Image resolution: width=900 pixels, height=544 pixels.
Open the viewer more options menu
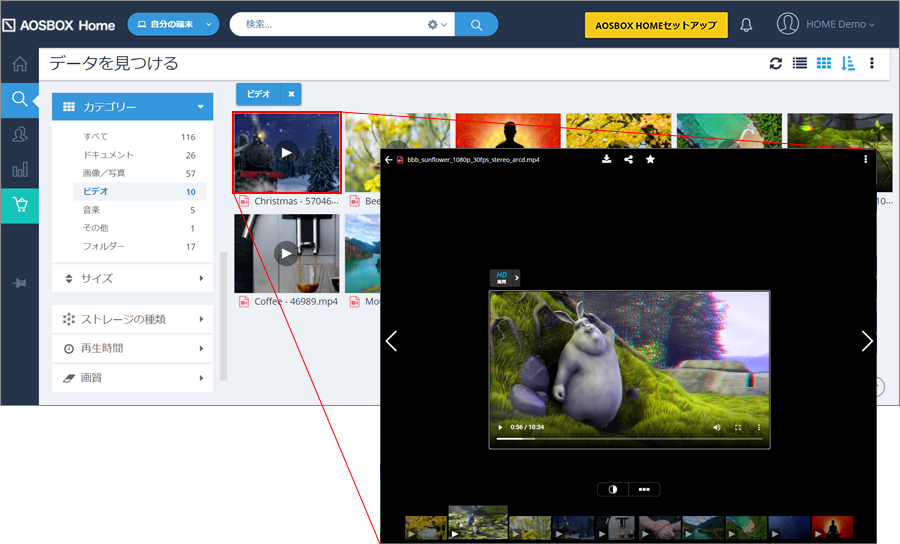[x=866, y=160]
